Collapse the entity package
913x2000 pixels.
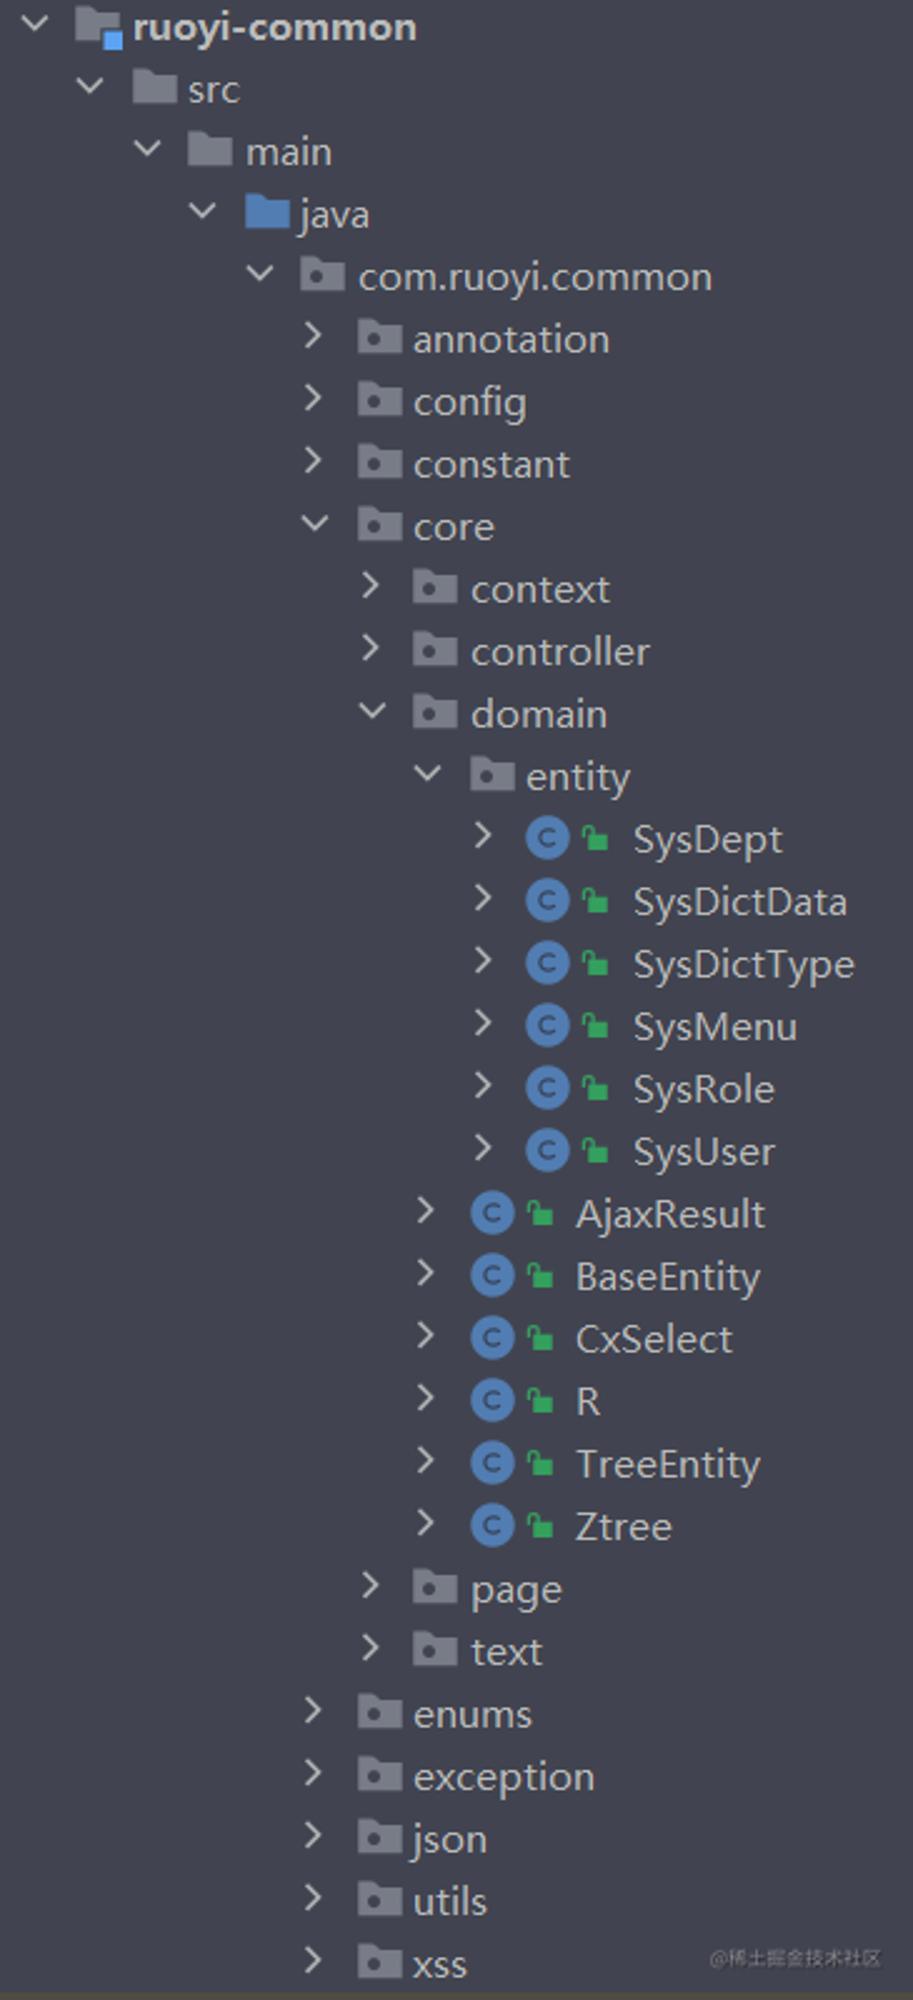pos(428,772)
